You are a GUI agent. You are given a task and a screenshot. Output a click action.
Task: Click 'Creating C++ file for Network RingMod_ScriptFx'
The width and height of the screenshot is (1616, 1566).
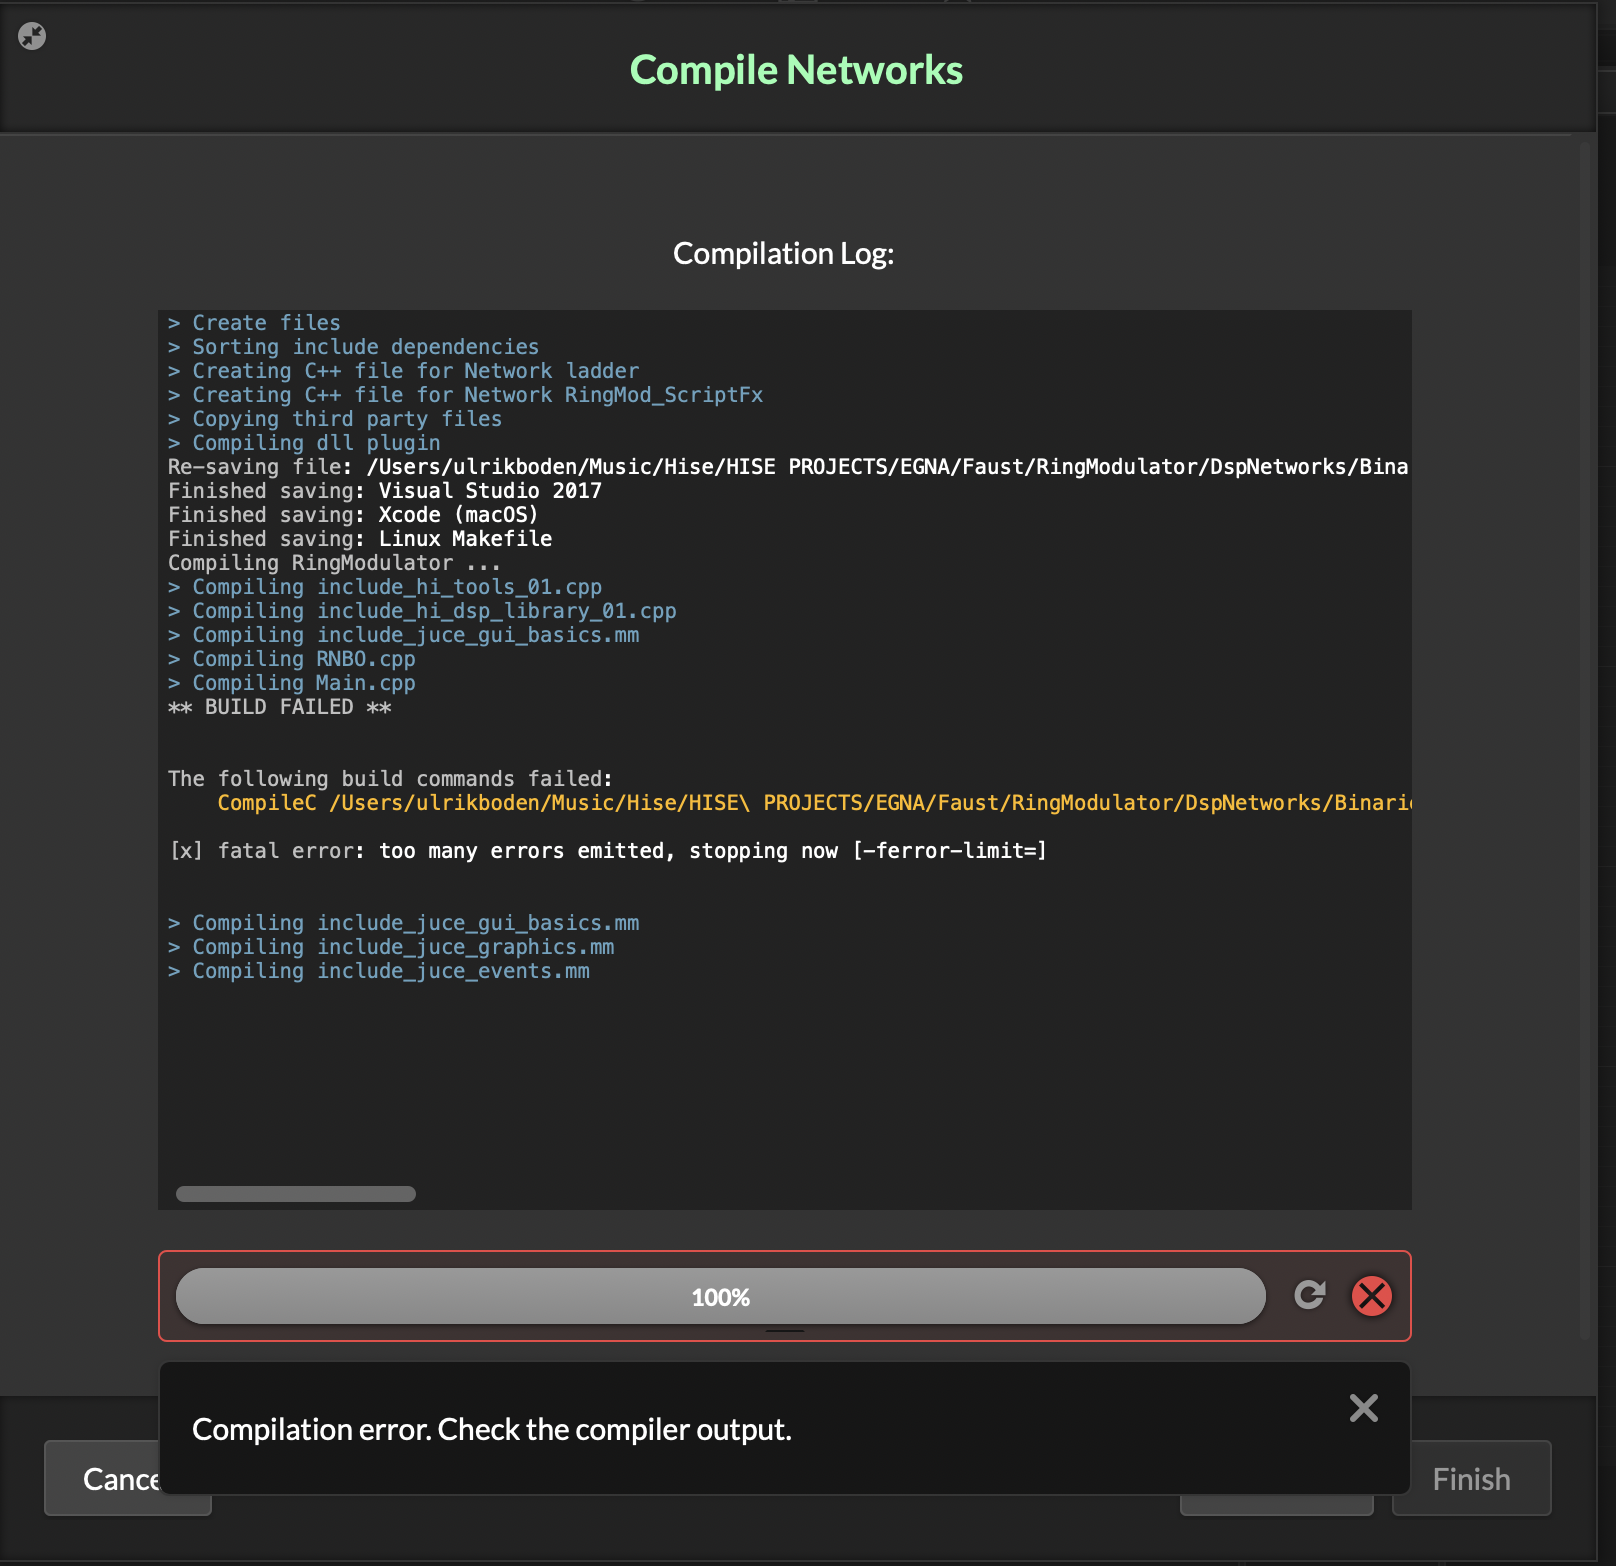click(466, 395)
